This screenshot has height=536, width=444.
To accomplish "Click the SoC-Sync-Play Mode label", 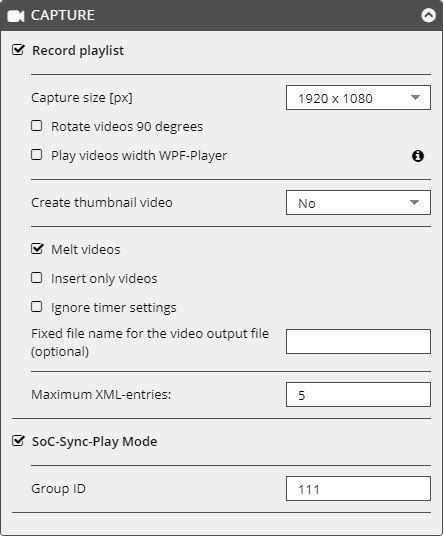I will click(95, 442).
